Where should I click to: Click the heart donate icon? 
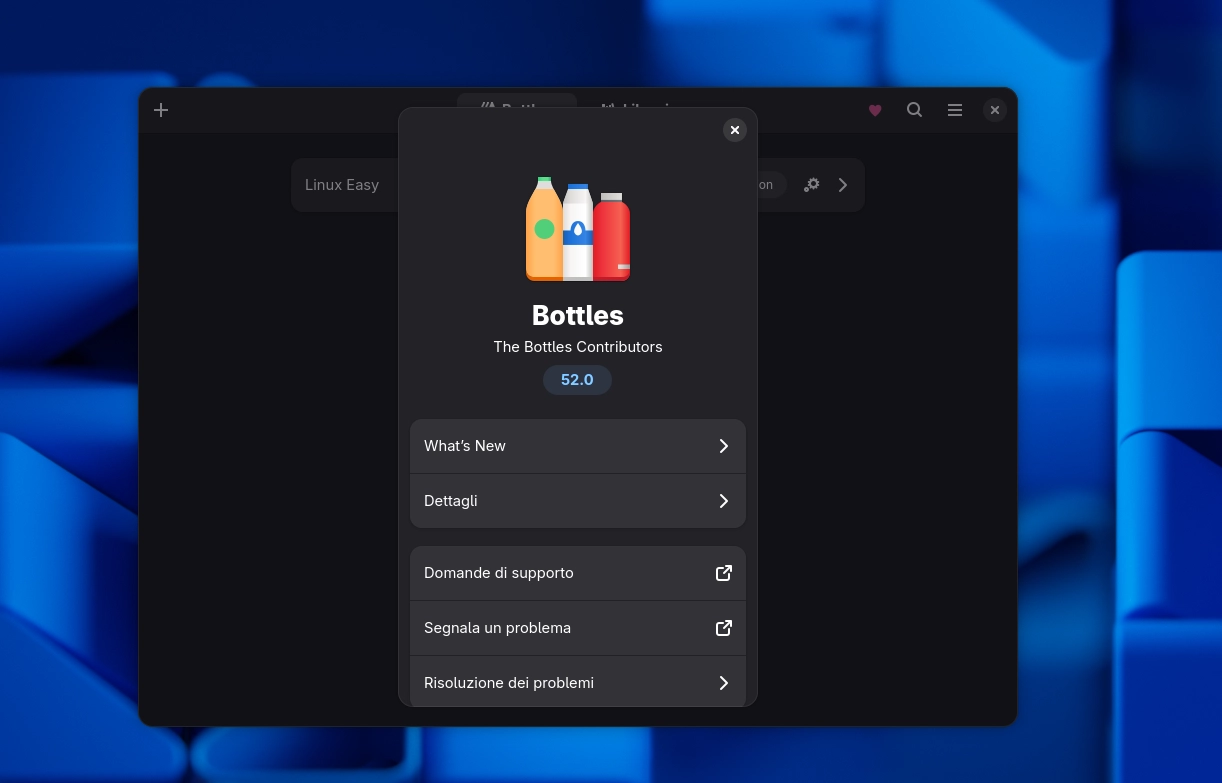pos(875,110)
